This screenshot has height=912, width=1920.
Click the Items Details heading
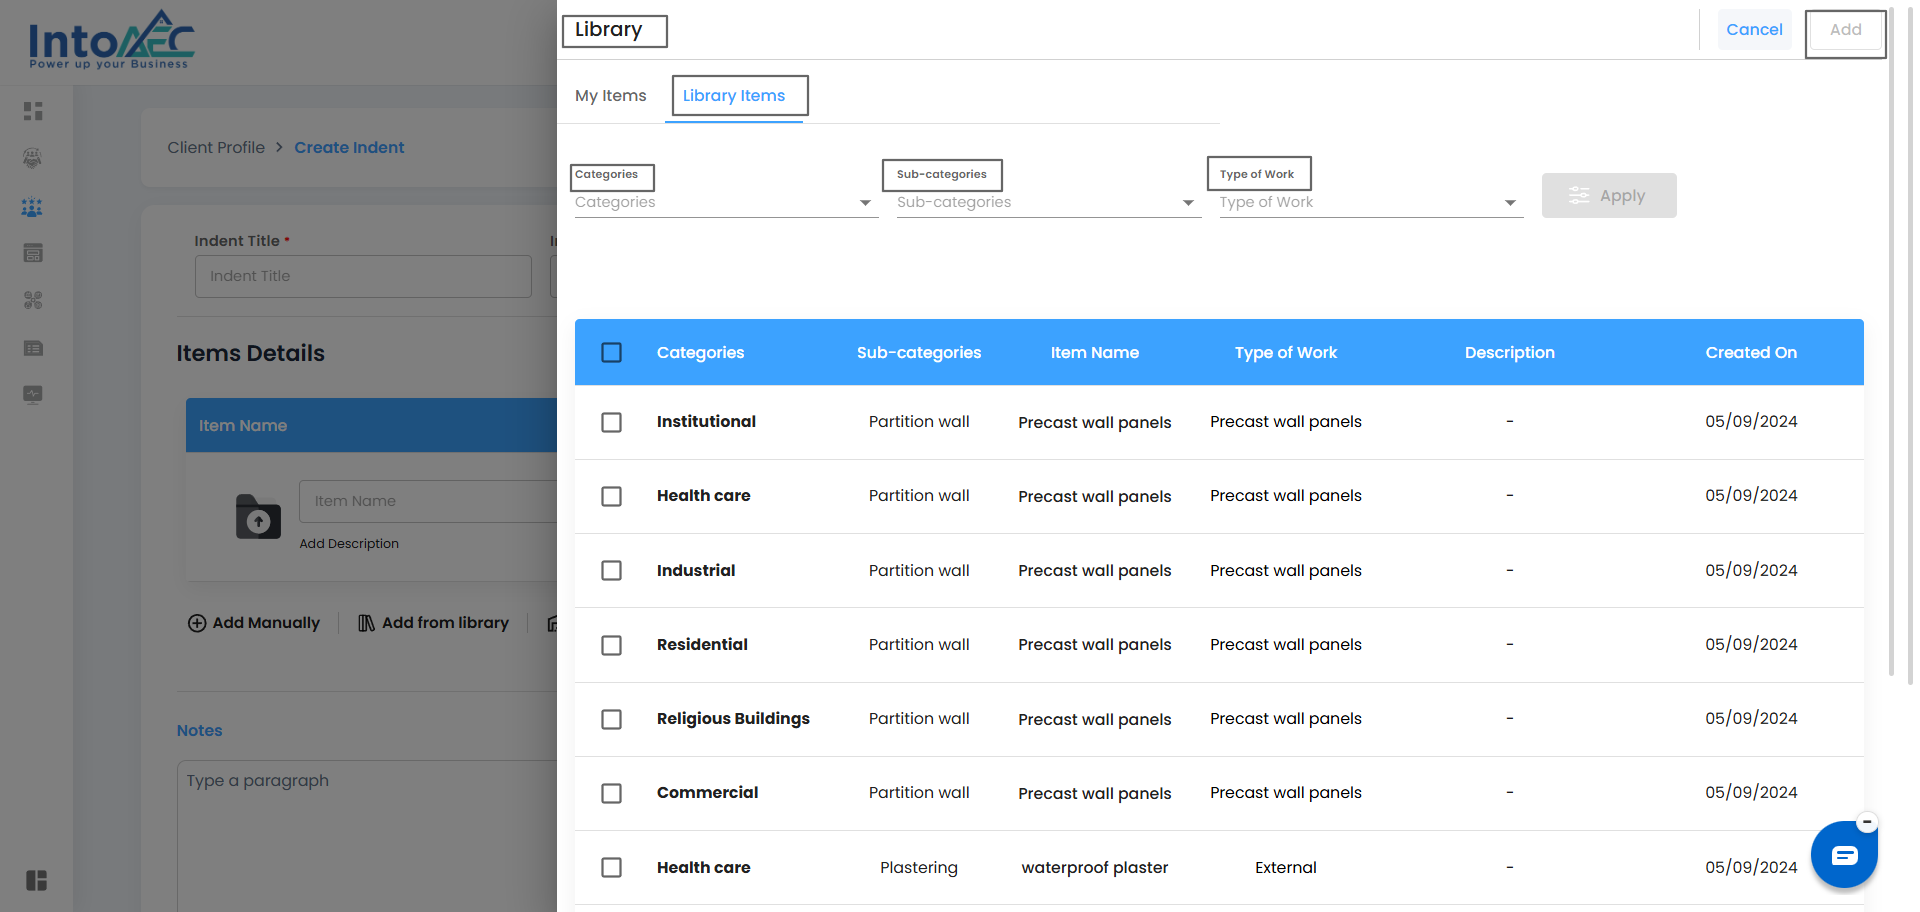click(251, 353)
